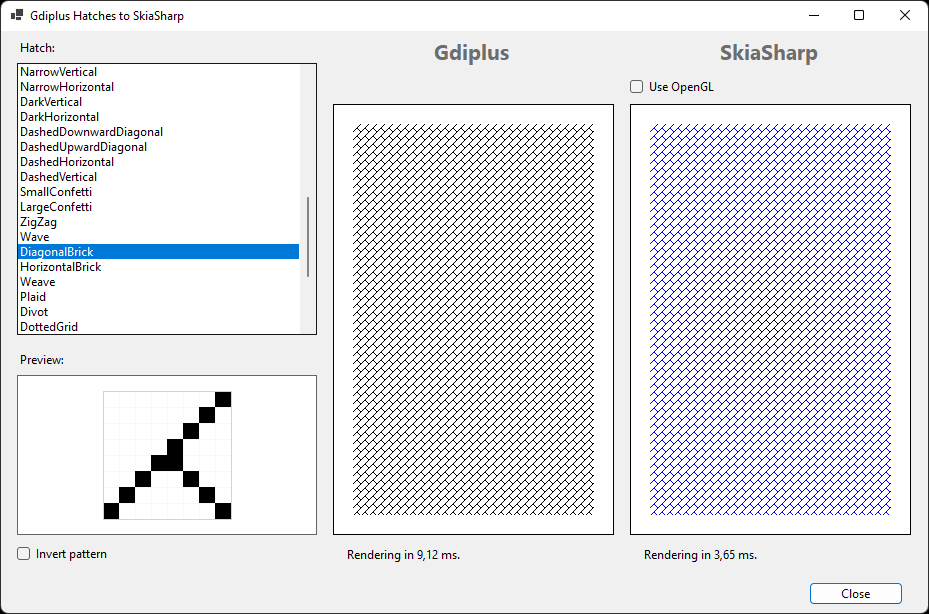
Task: Select NarrowHorizontal hatch entry
Action: [x=158, y=87]
